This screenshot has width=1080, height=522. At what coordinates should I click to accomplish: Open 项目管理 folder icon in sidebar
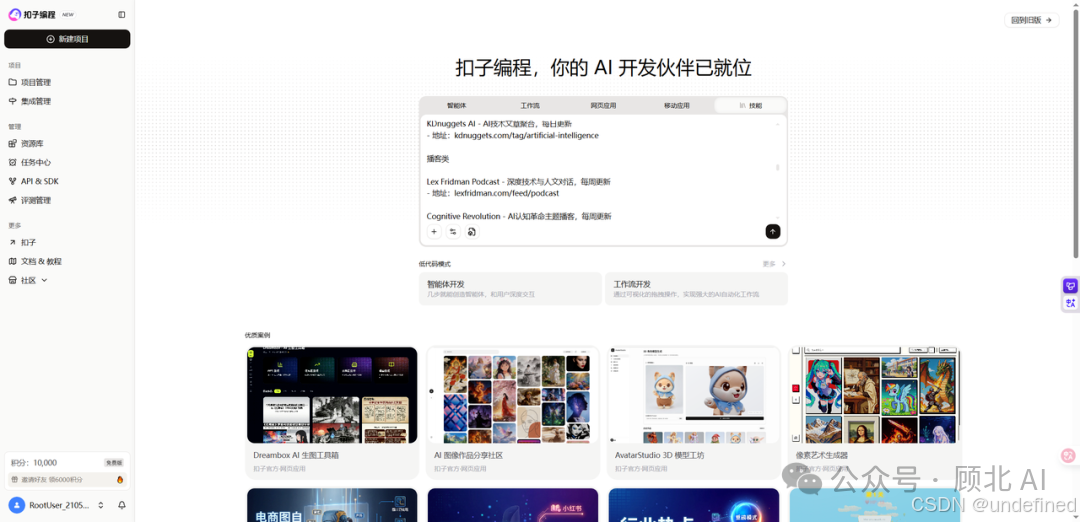(12, 82)
